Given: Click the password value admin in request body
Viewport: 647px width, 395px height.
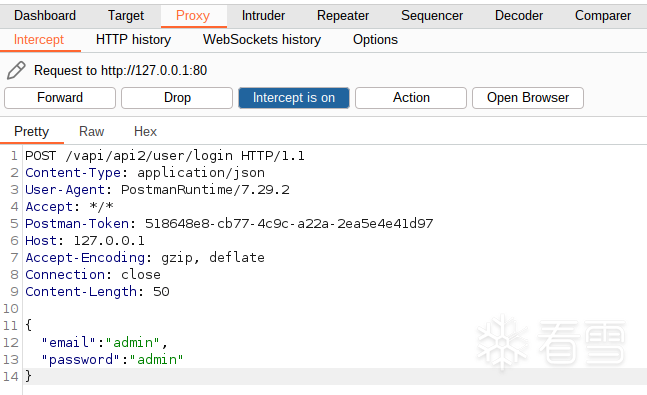Looking at the screenshot, I should tap(157, 360).
